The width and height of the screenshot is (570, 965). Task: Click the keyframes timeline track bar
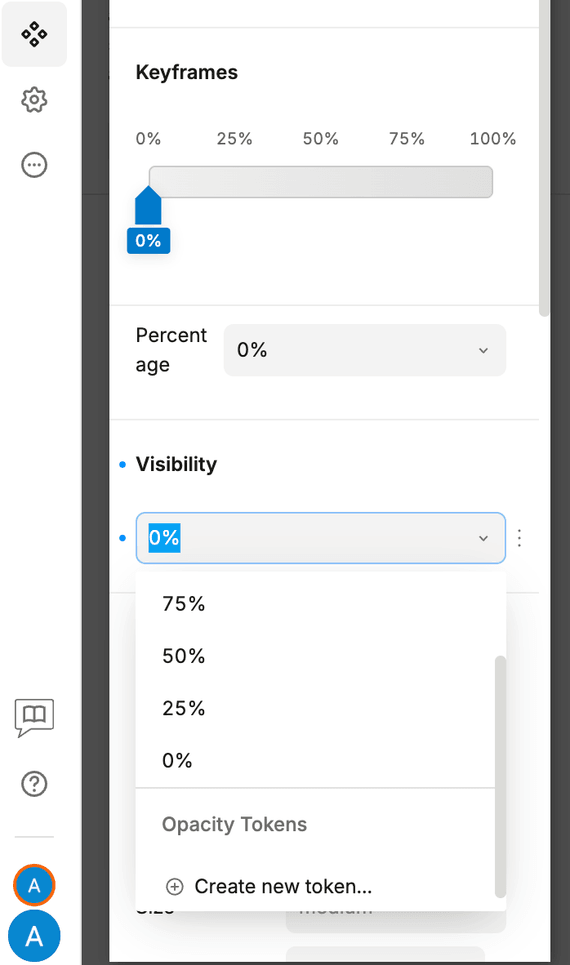pyautogui.click(x=321, y=182)
